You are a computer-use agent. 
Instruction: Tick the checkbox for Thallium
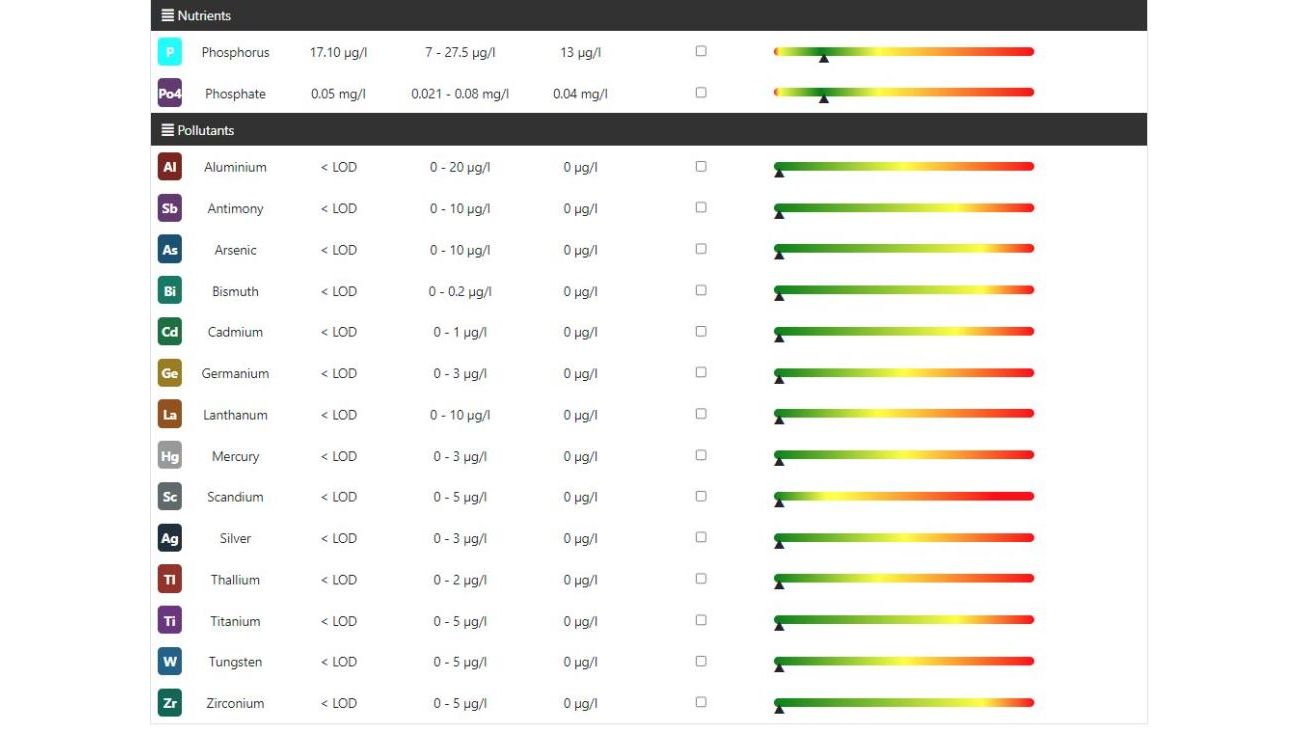click(699, 577)
